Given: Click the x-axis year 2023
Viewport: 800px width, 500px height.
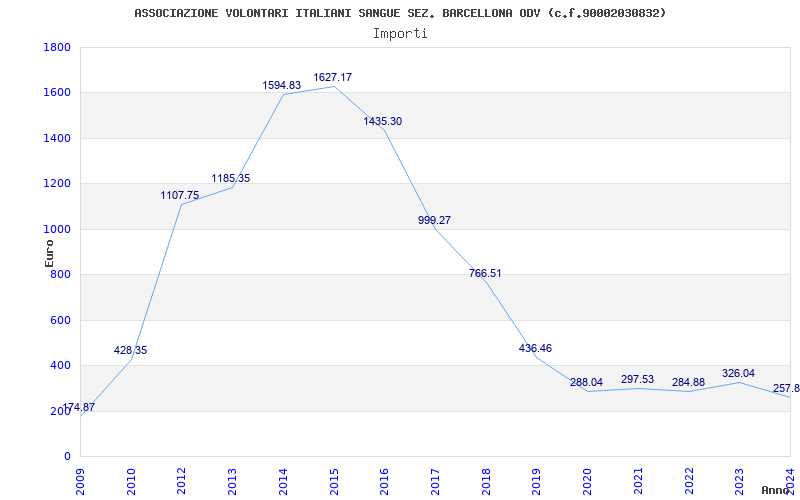Looking at the screenshot, I should pyautogui.click(x=739, y=482).
